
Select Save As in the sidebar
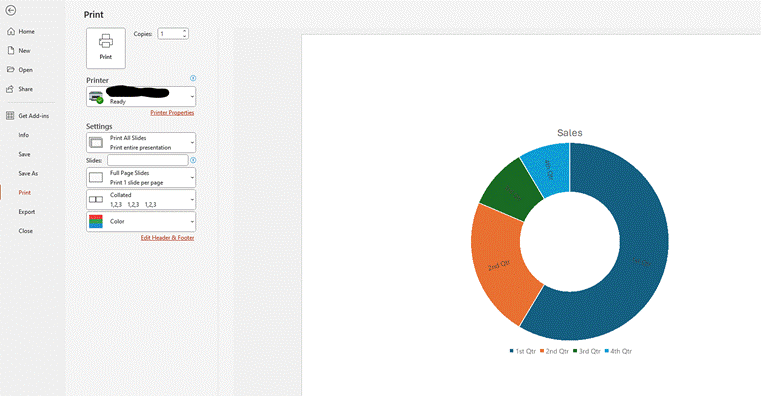tap(28, 173)
